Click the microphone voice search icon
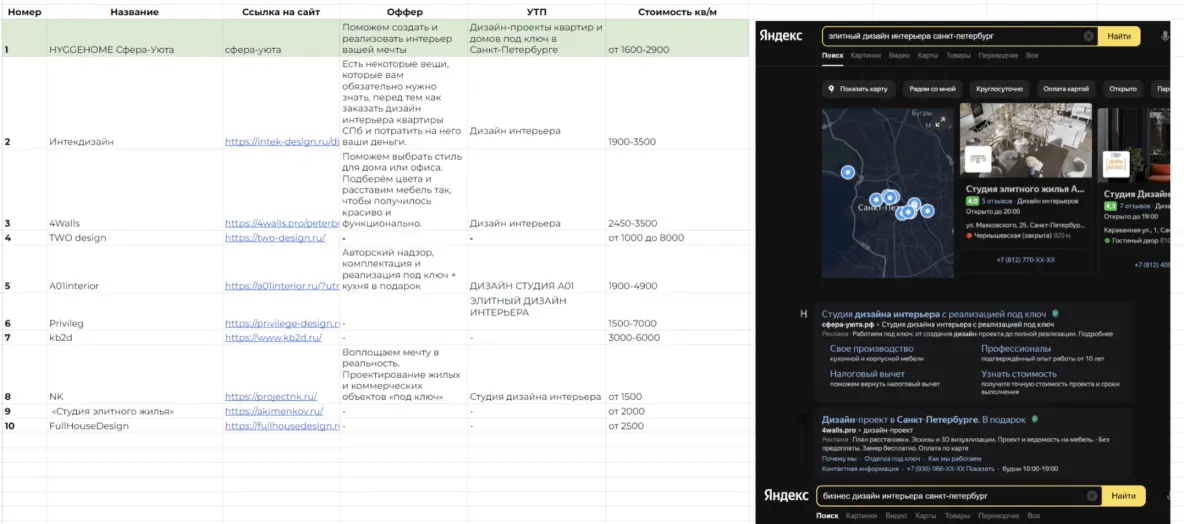Image resolution: width=1184 pixels, height=524 pixels. click(1166, 36)
